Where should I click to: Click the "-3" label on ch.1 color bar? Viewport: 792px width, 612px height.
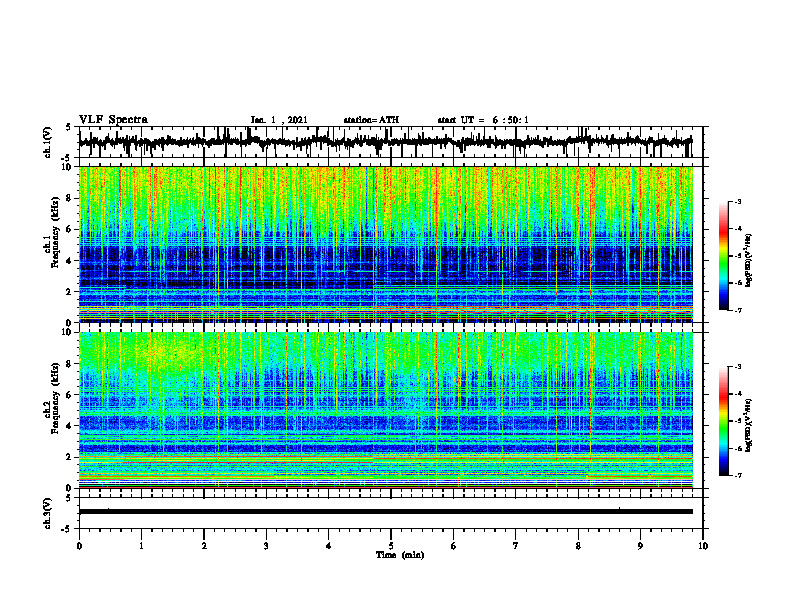click(x=738, y=202)
